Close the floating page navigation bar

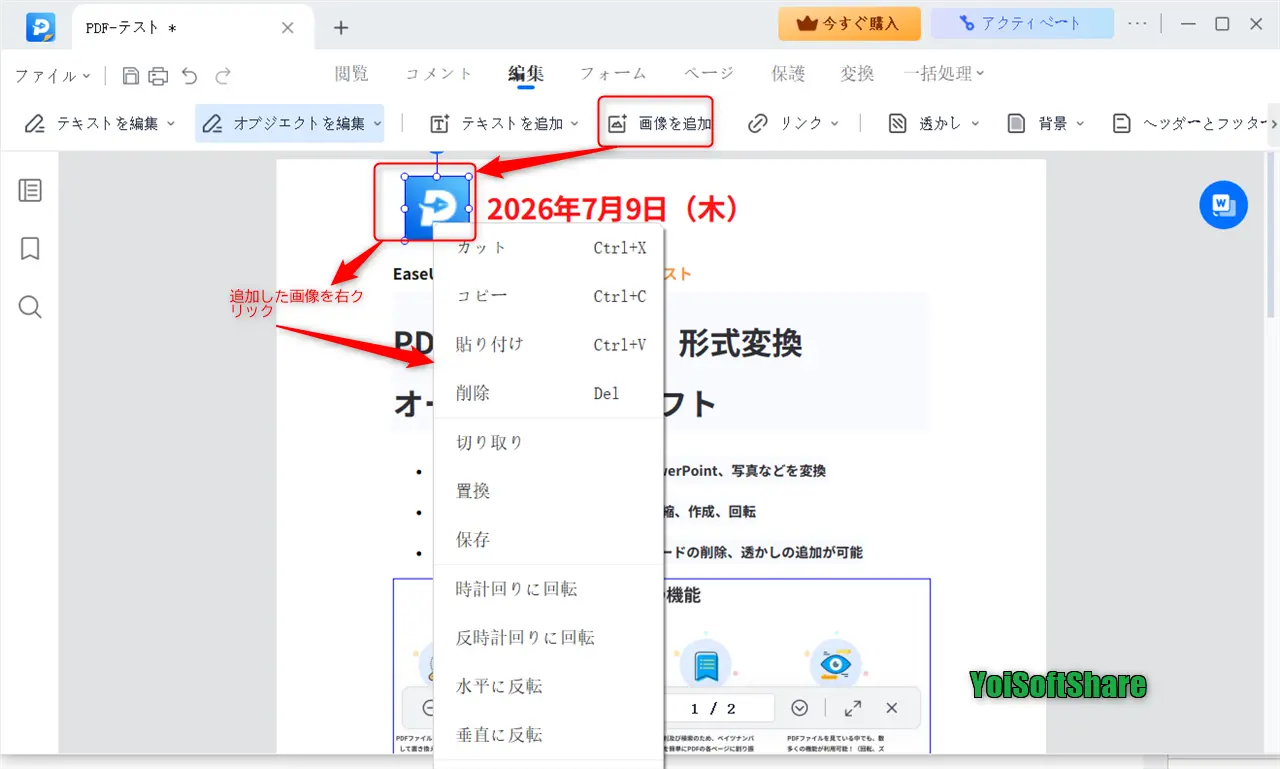892,708
